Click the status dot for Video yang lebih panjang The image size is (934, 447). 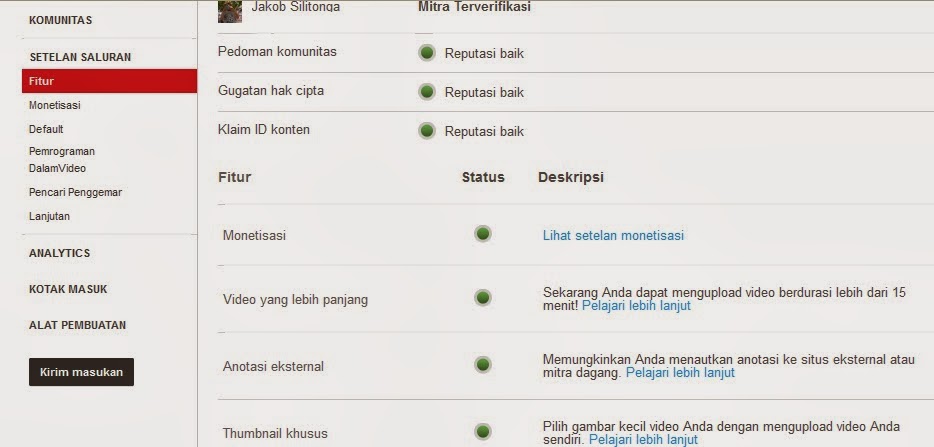tap(482, 297)
